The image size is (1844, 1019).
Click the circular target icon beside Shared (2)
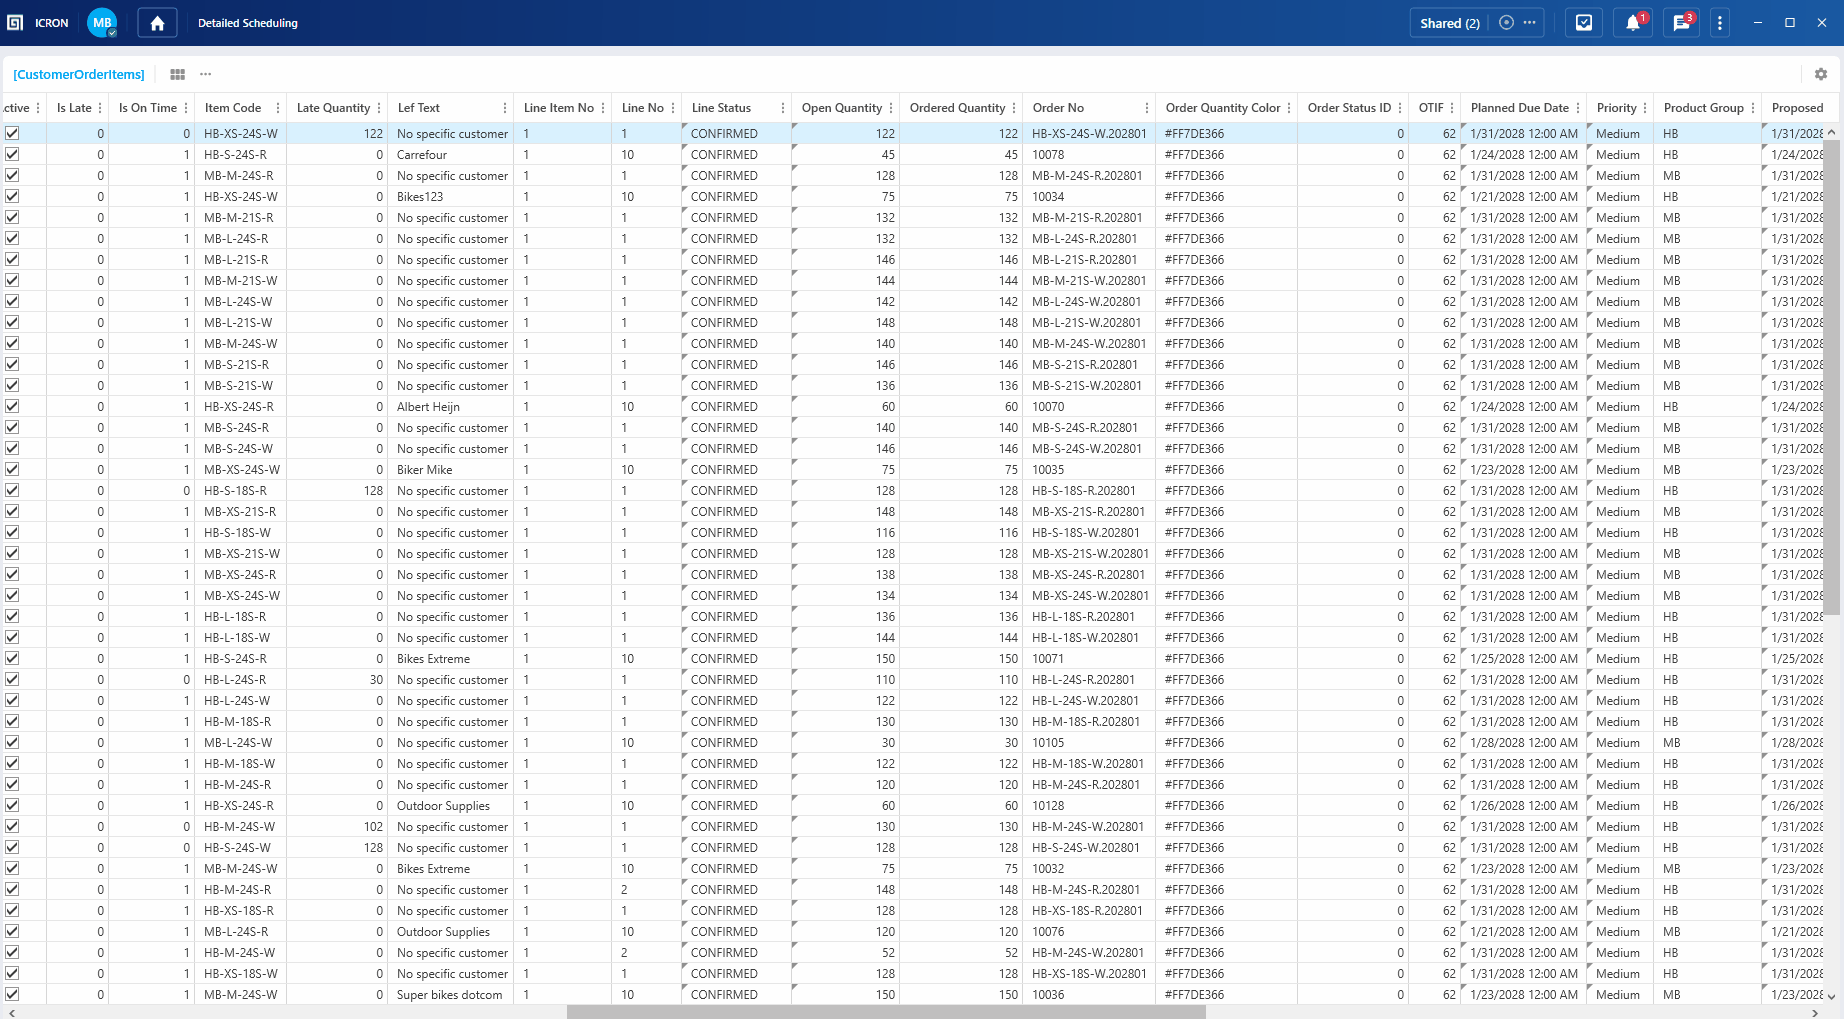pyautogui.click(x=1507, y=23)
